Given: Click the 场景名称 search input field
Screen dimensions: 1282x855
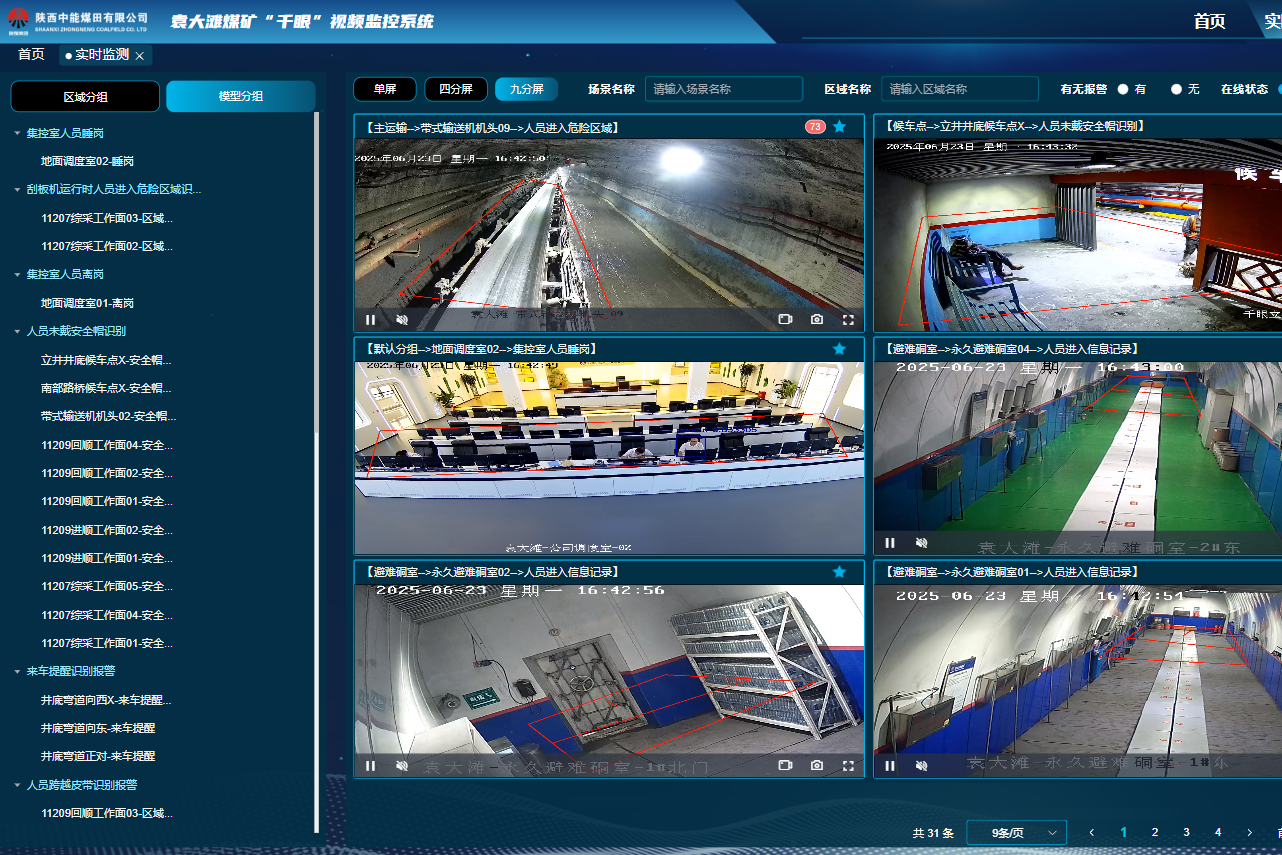Looking at the screenshot, I should (x=723, y=89).
